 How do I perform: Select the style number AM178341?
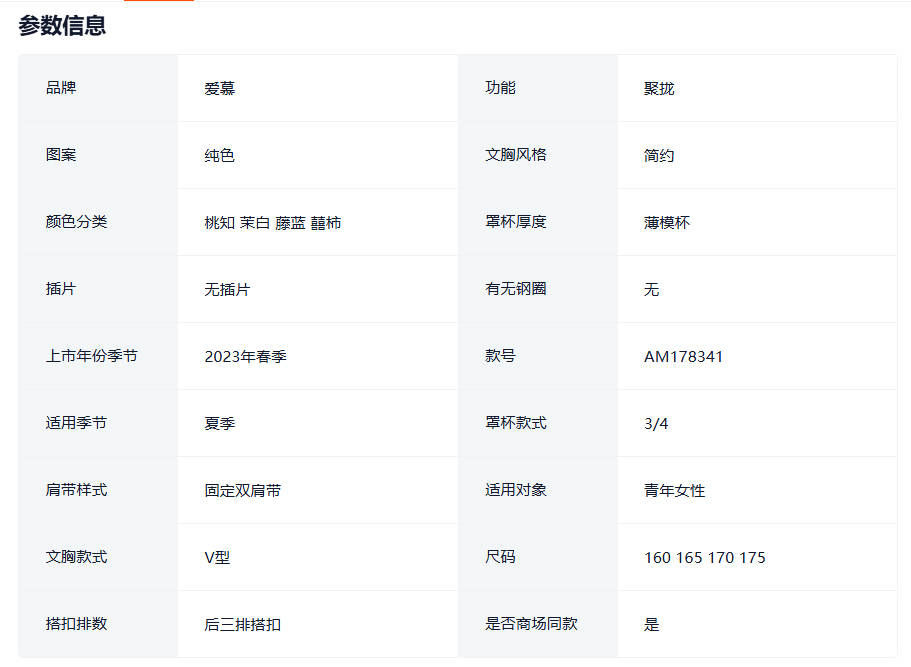pos(684,357)
